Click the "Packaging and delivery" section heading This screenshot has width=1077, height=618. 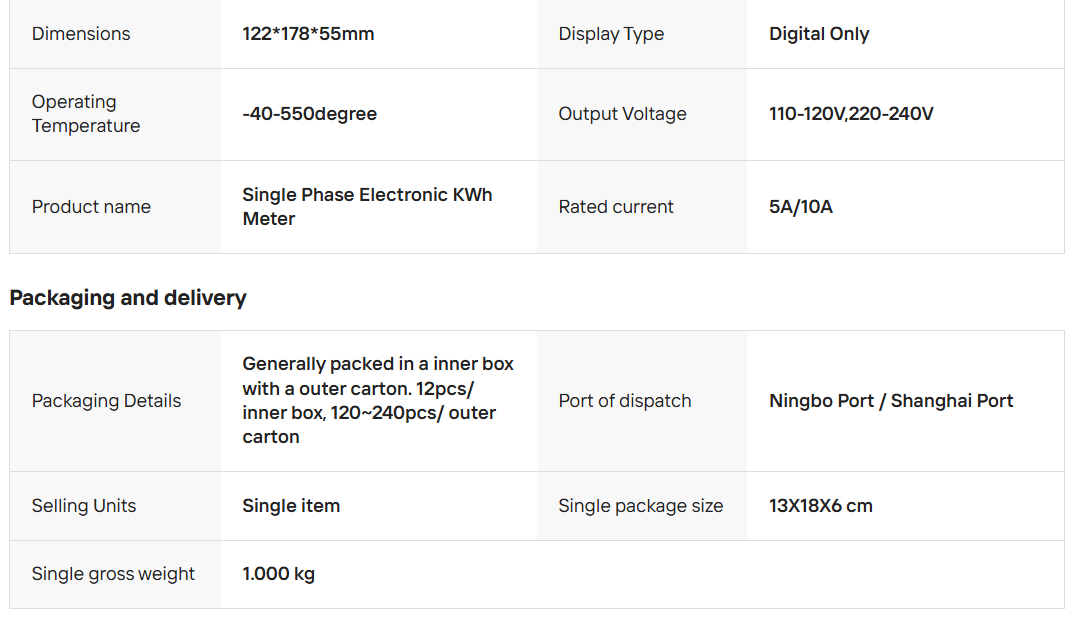coord(128,298)
